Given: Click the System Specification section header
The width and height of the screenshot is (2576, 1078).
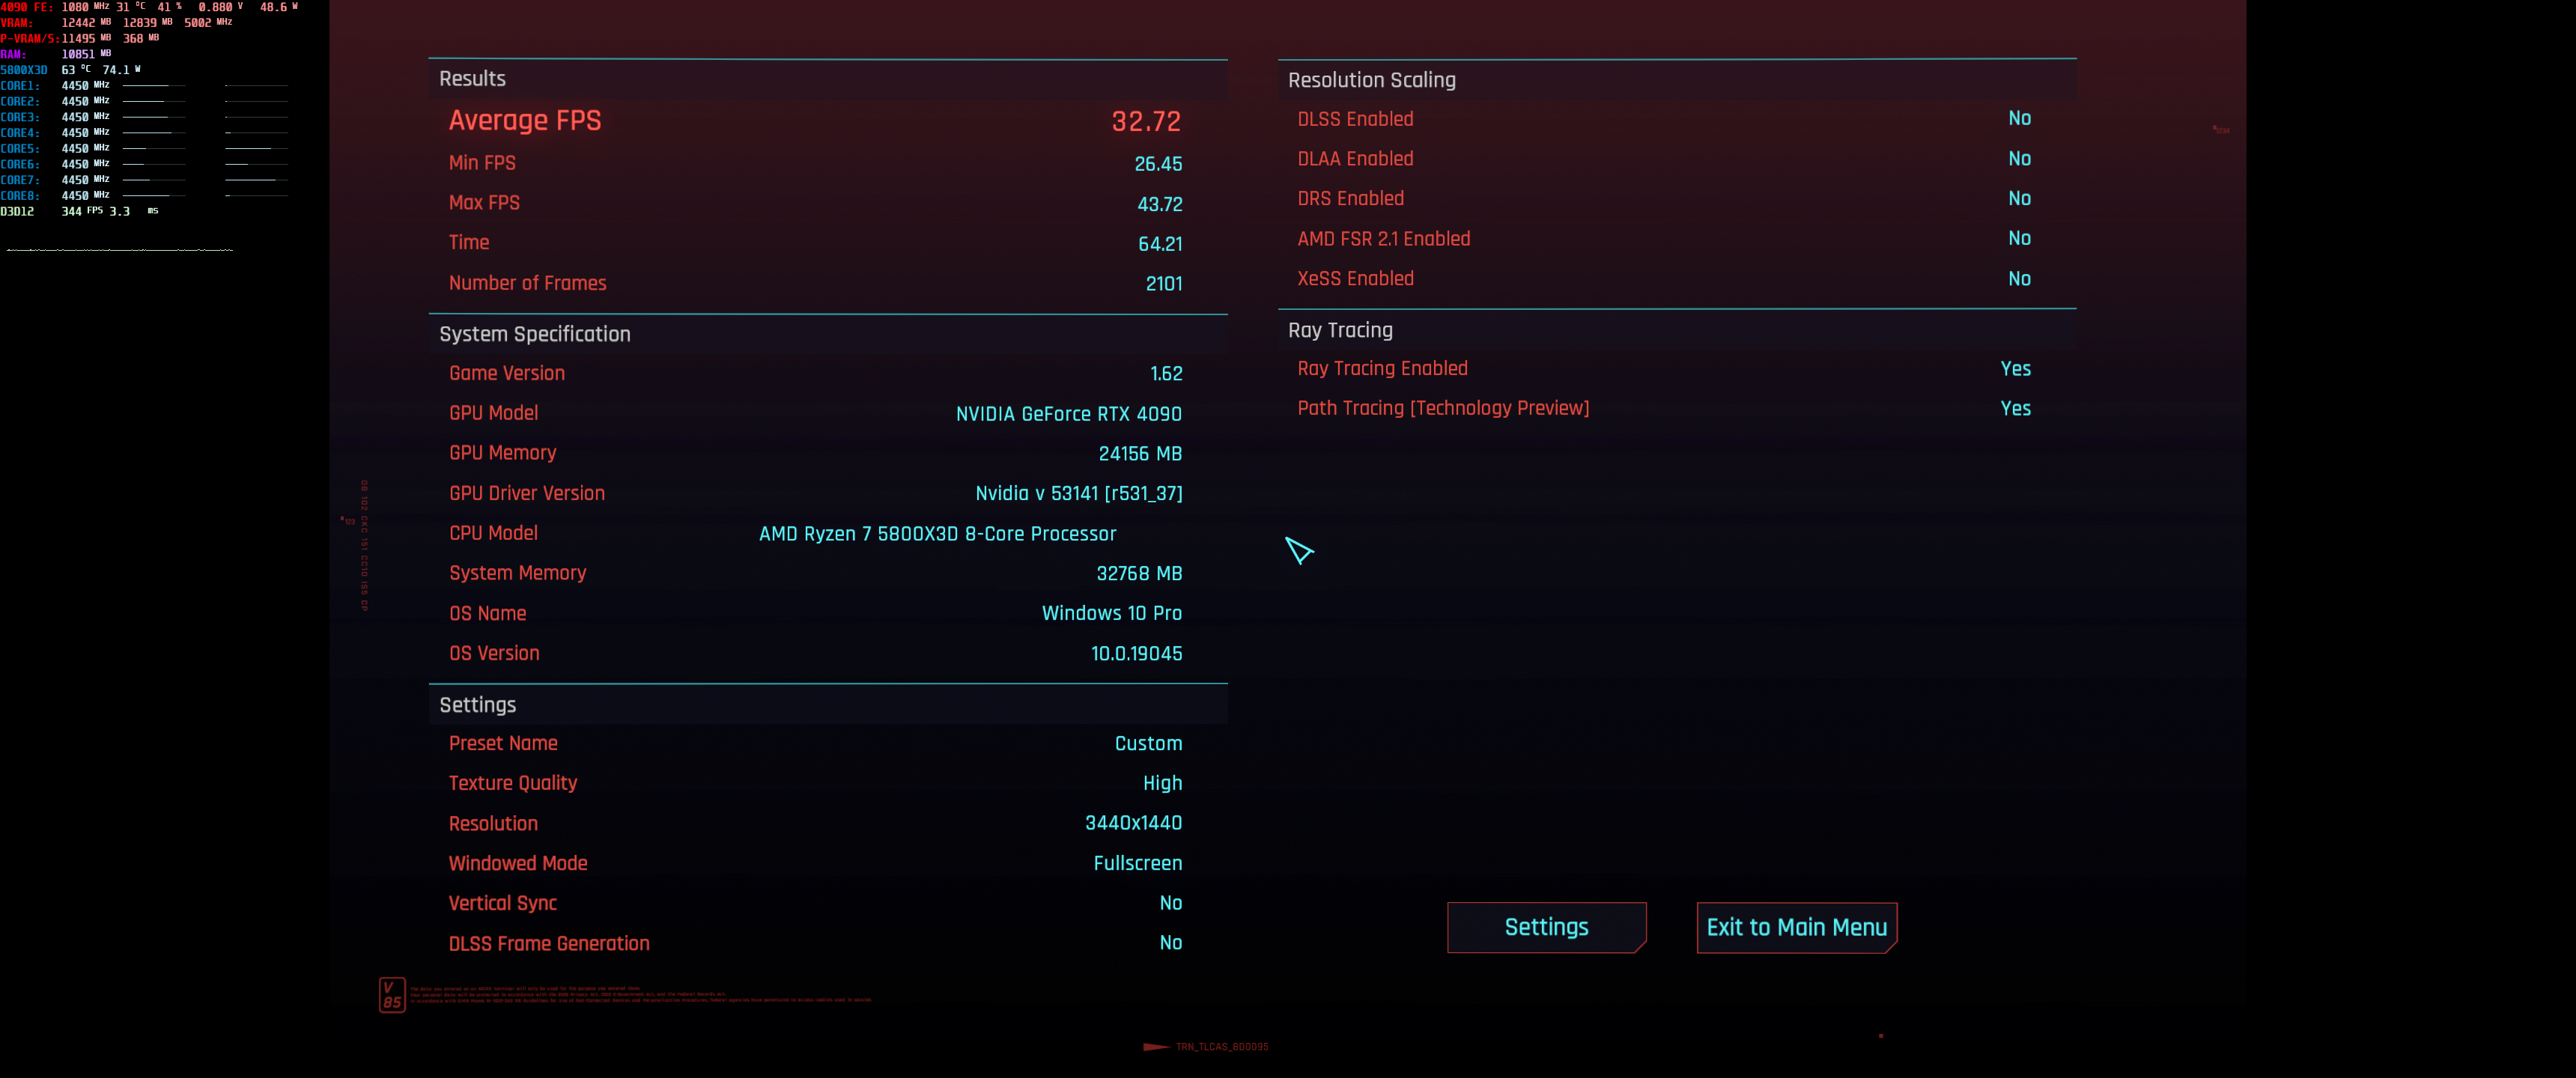Looking at the screenshot, I should (534, 334).
